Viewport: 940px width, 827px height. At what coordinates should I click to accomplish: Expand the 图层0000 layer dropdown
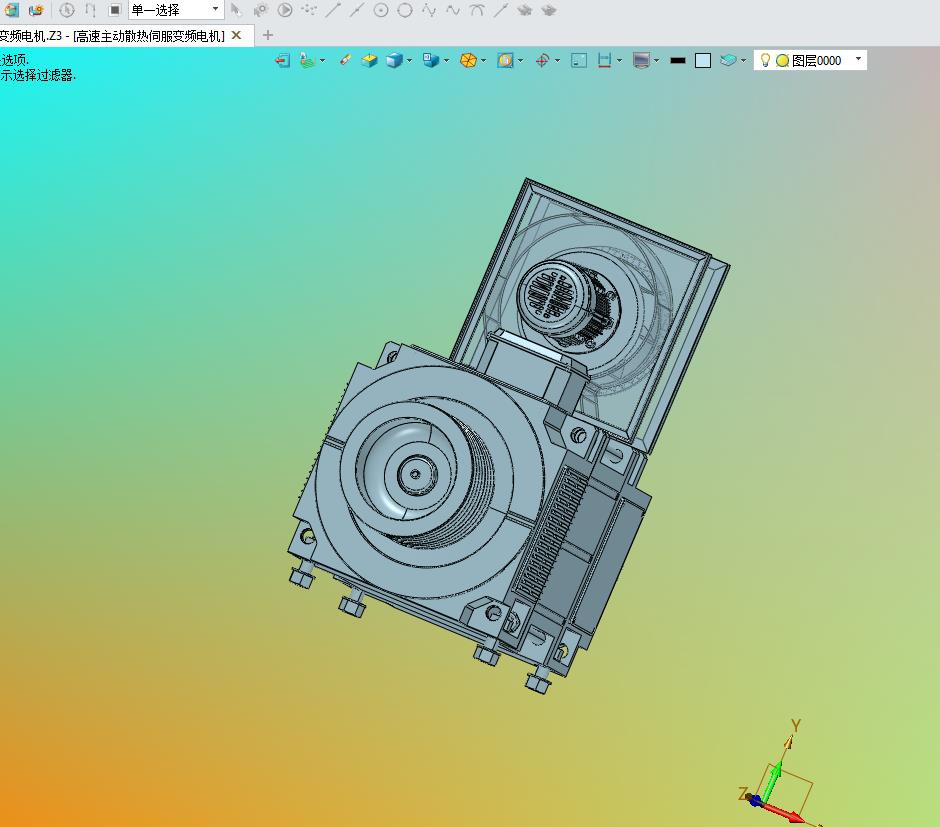point(858,59)
